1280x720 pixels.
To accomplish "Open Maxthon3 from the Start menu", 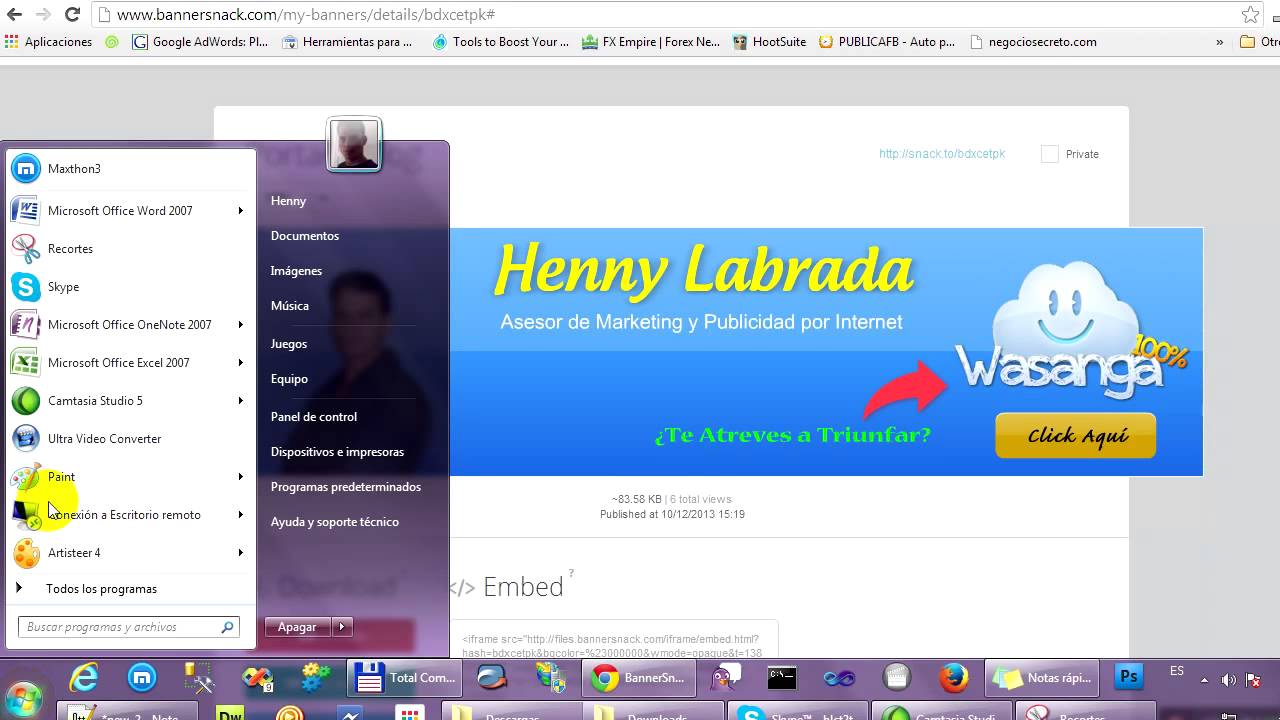I will (130, 169).
